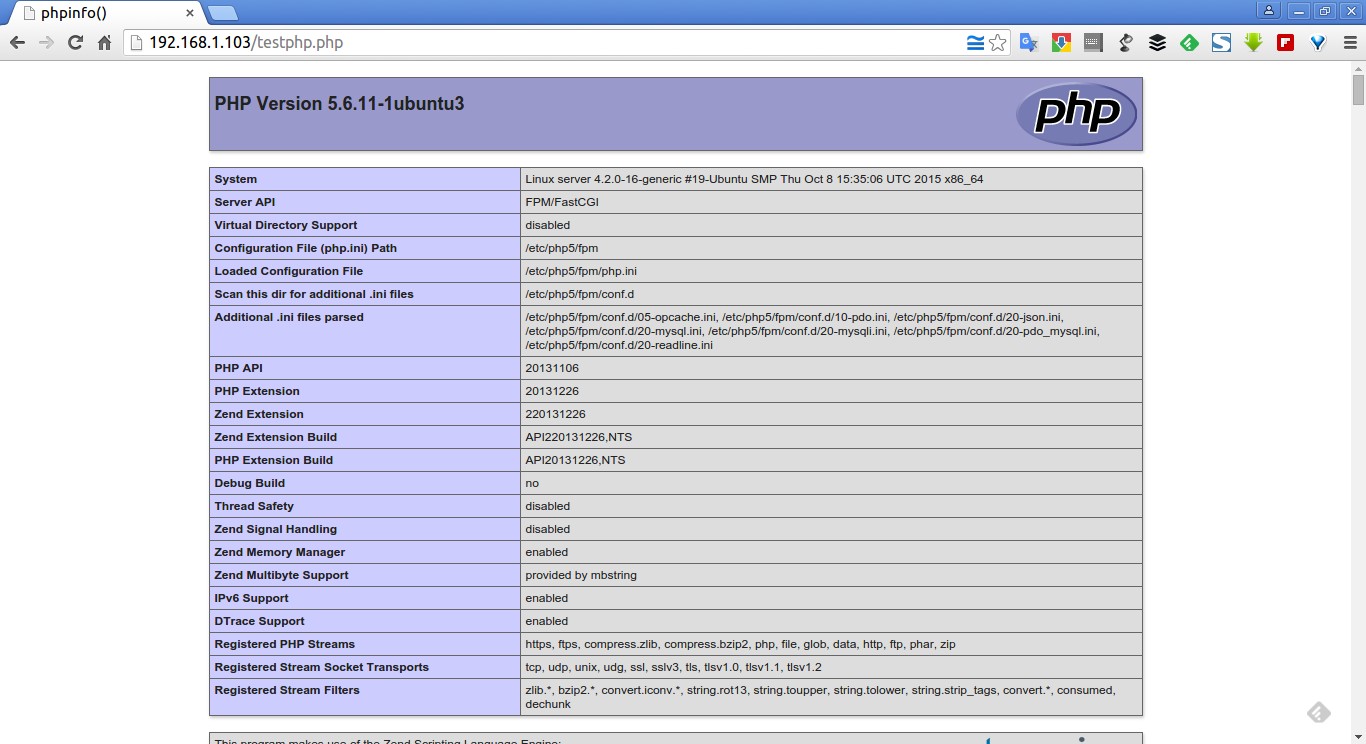Click the blue S extension icon
This screenshot has height=744, width=1366.
pos(1221,42)
